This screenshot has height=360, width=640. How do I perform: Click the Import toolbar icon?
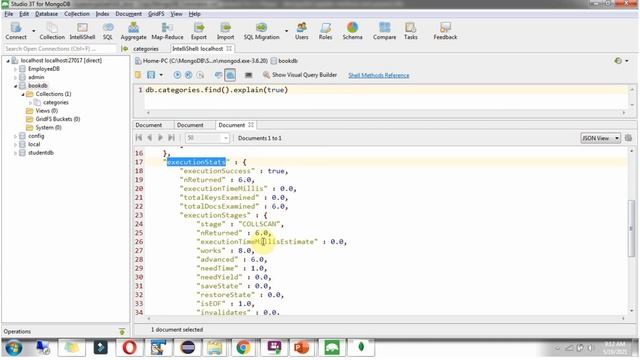225,31
